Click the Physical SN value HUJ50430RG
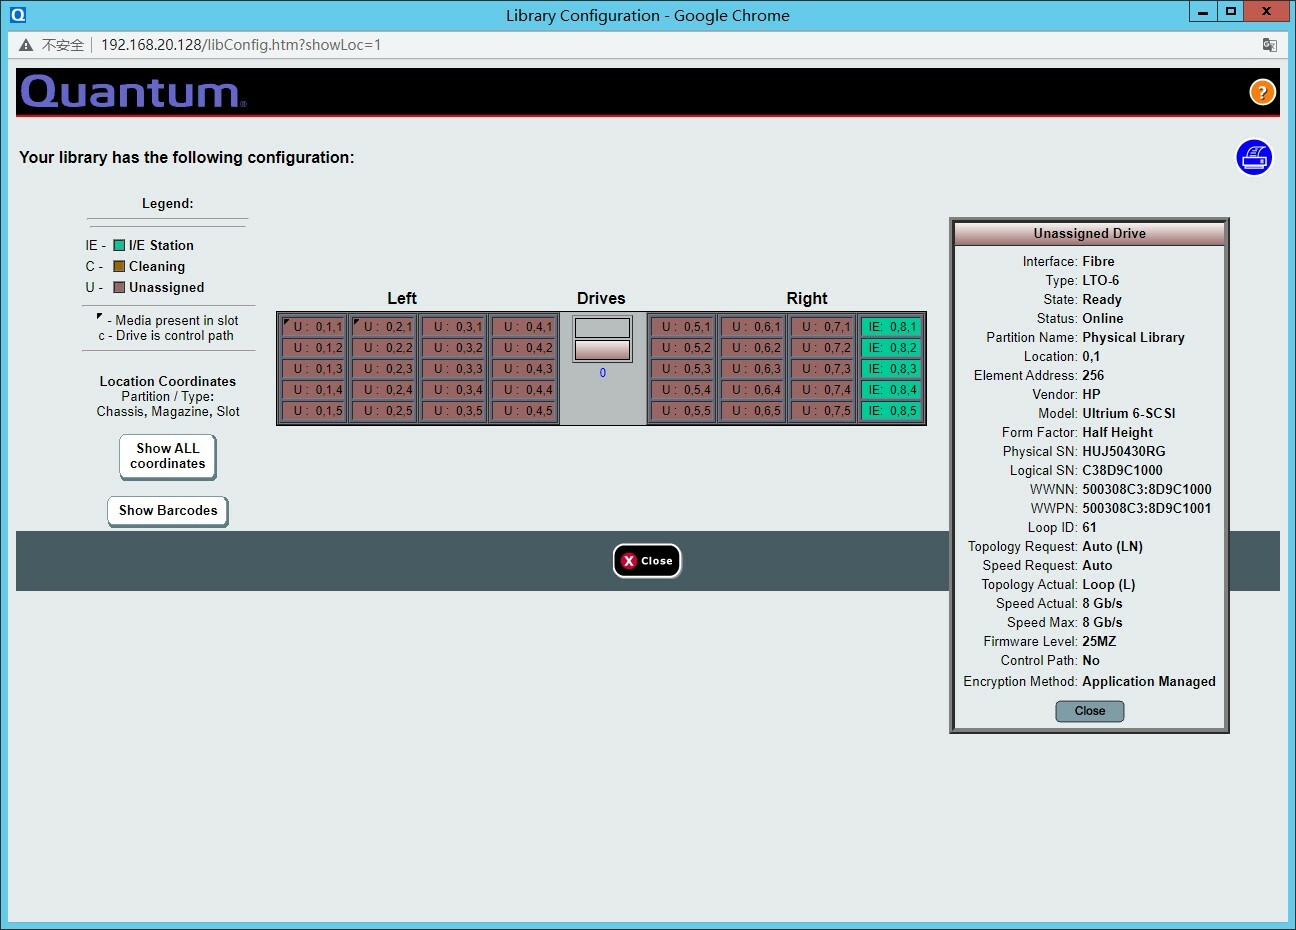Screen dimensions: 1296x930 (1124, 452)
